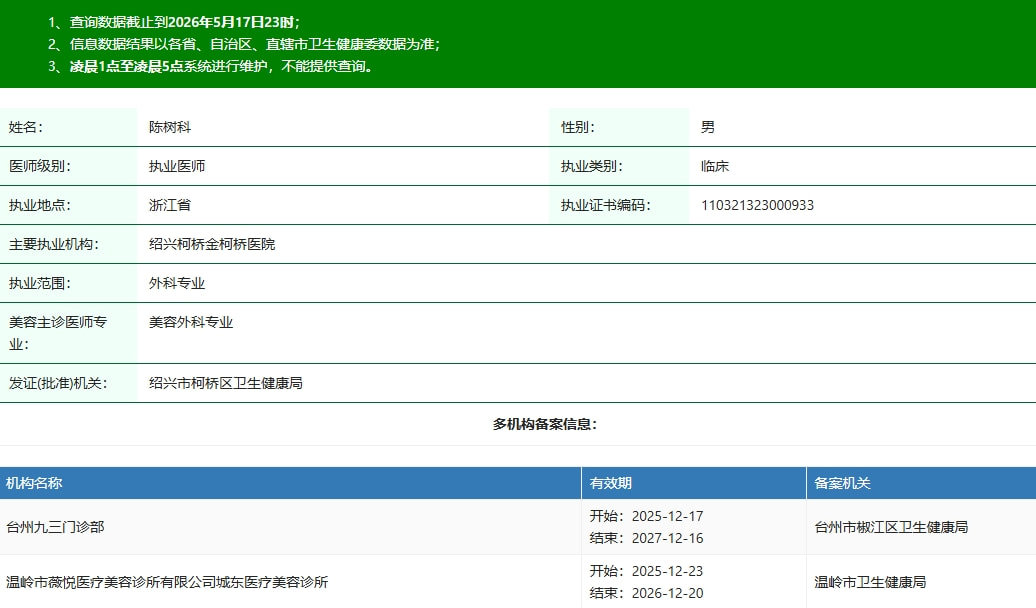The image size is (1036, 608).
Task: Click the 医师级别 label
Action: point(40,166)
